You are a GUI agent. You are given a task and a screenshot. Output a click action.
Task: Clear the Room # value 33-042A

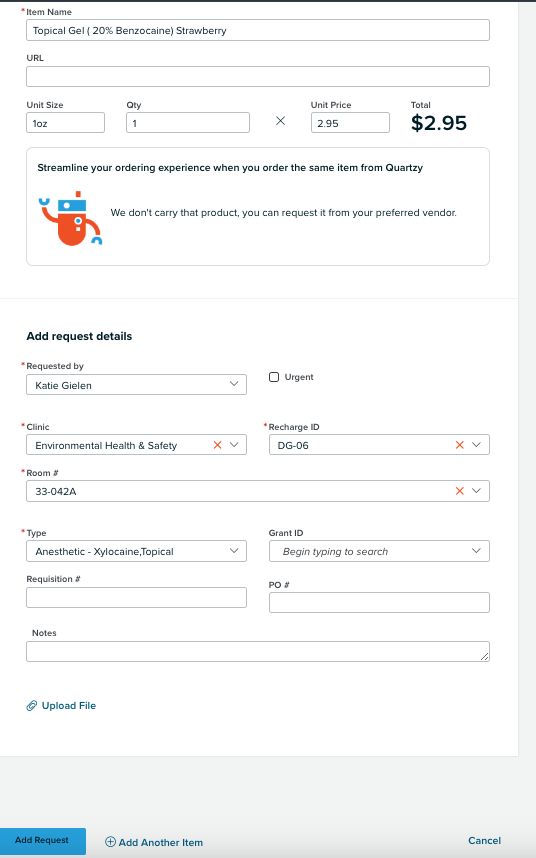tap(459, 491)
